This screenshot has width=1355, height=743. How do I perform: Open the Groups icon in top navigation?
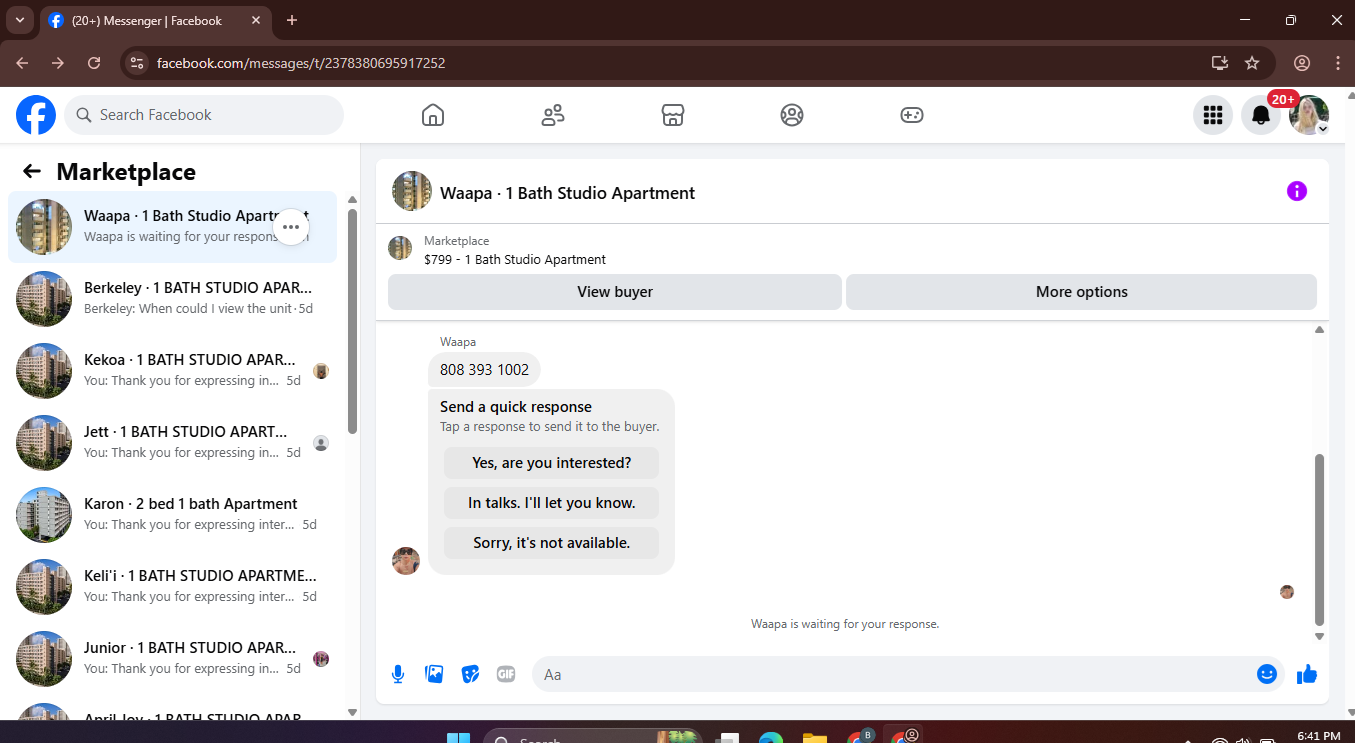pos(792,115)
